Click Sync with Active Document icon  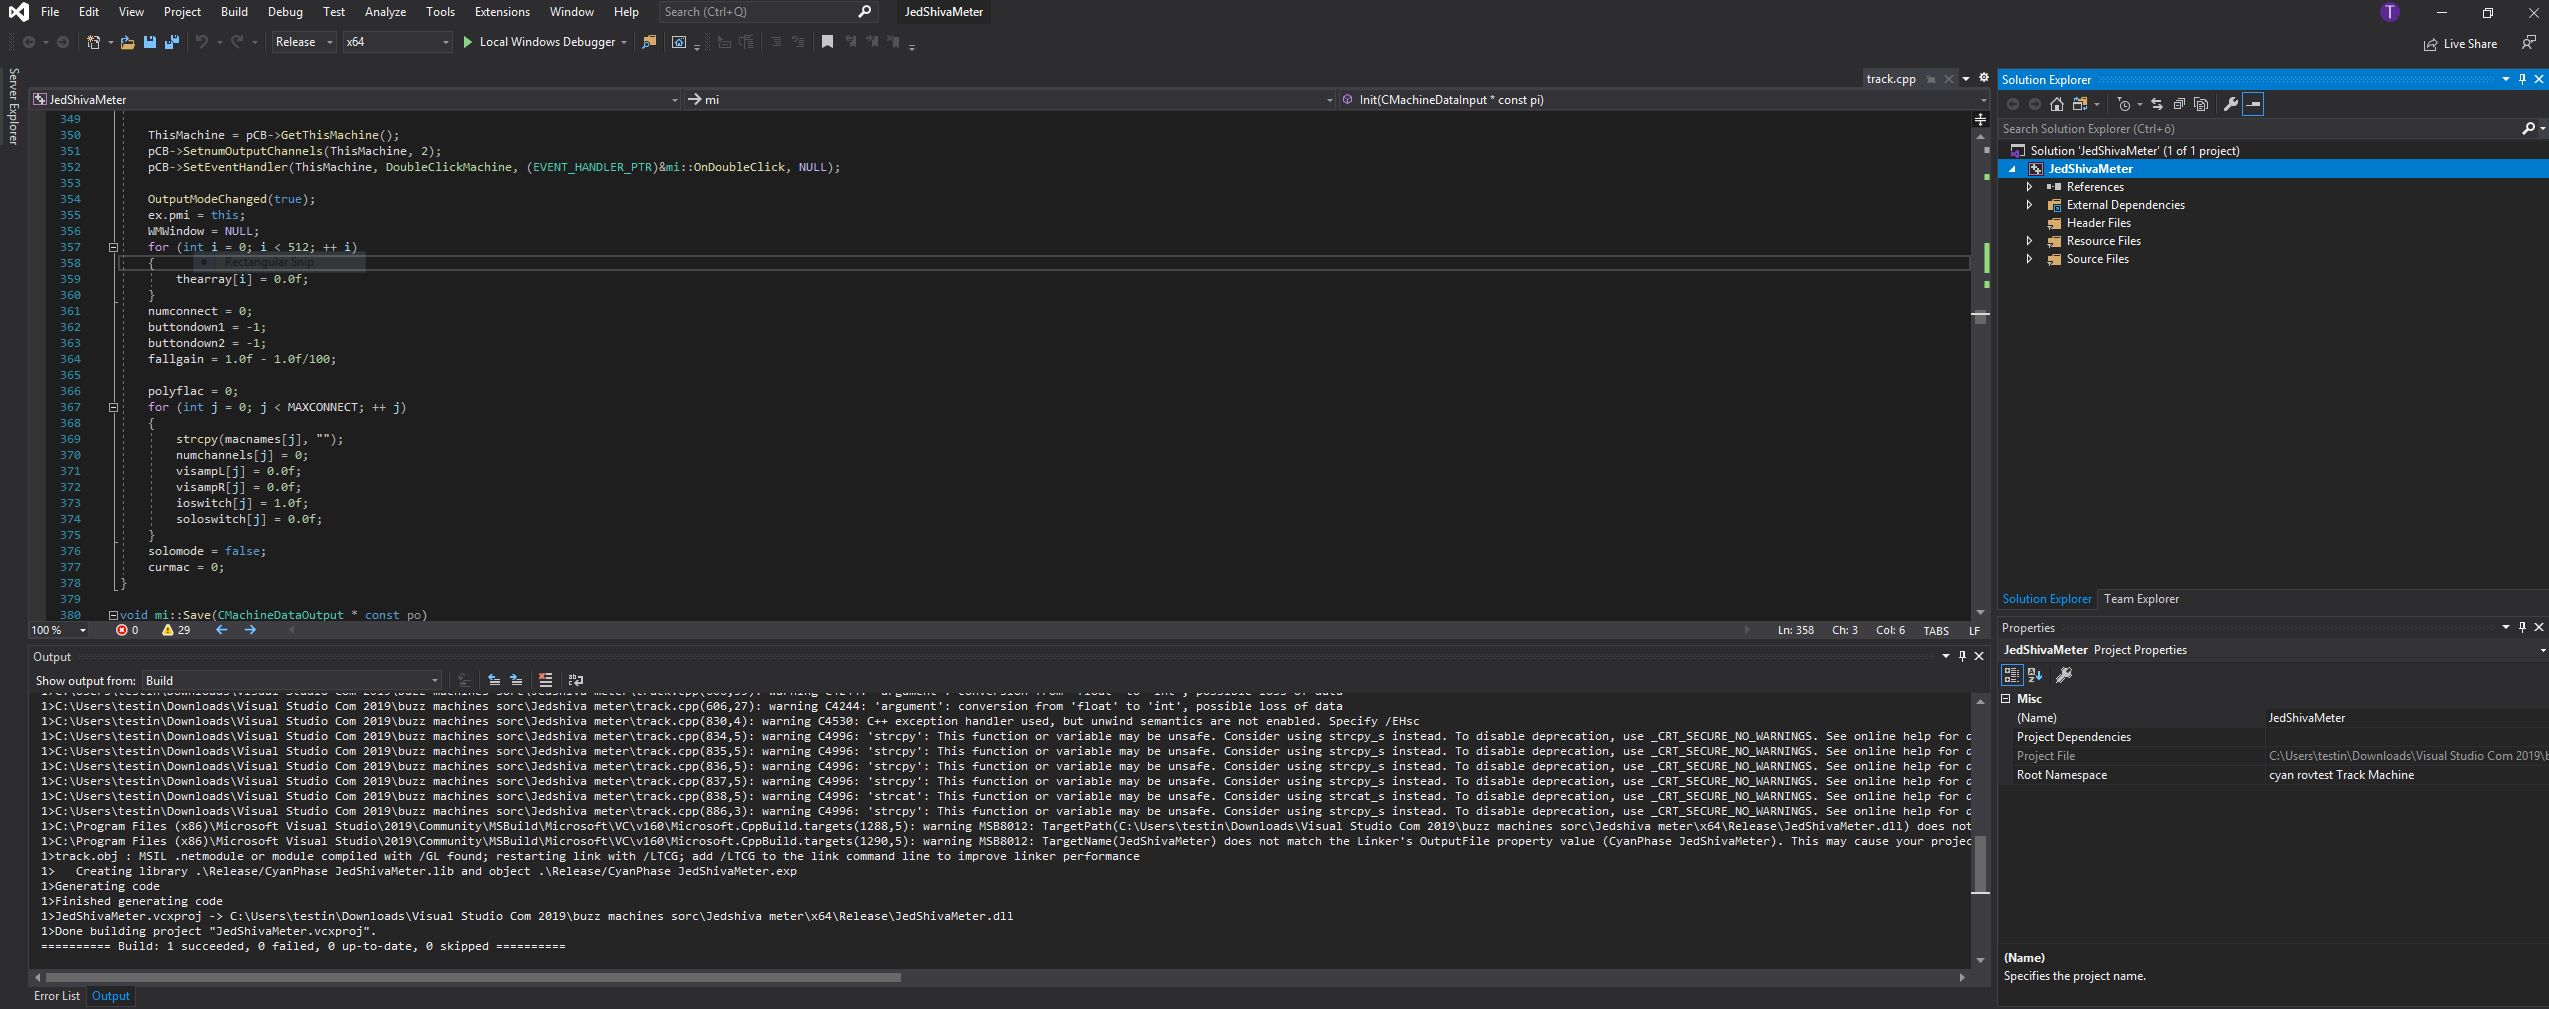coord(2157,104)
